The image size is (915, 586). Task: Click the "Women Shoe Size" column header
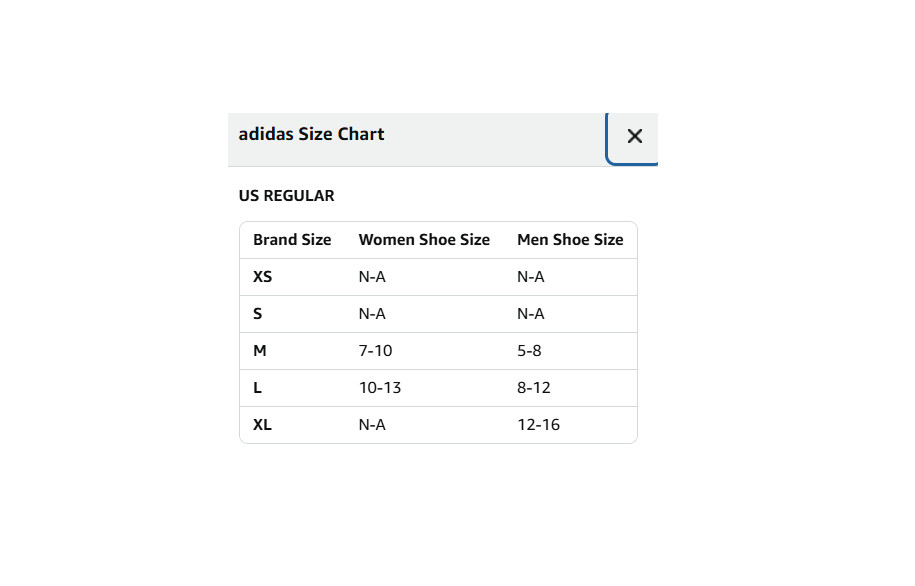click(424, 240)
